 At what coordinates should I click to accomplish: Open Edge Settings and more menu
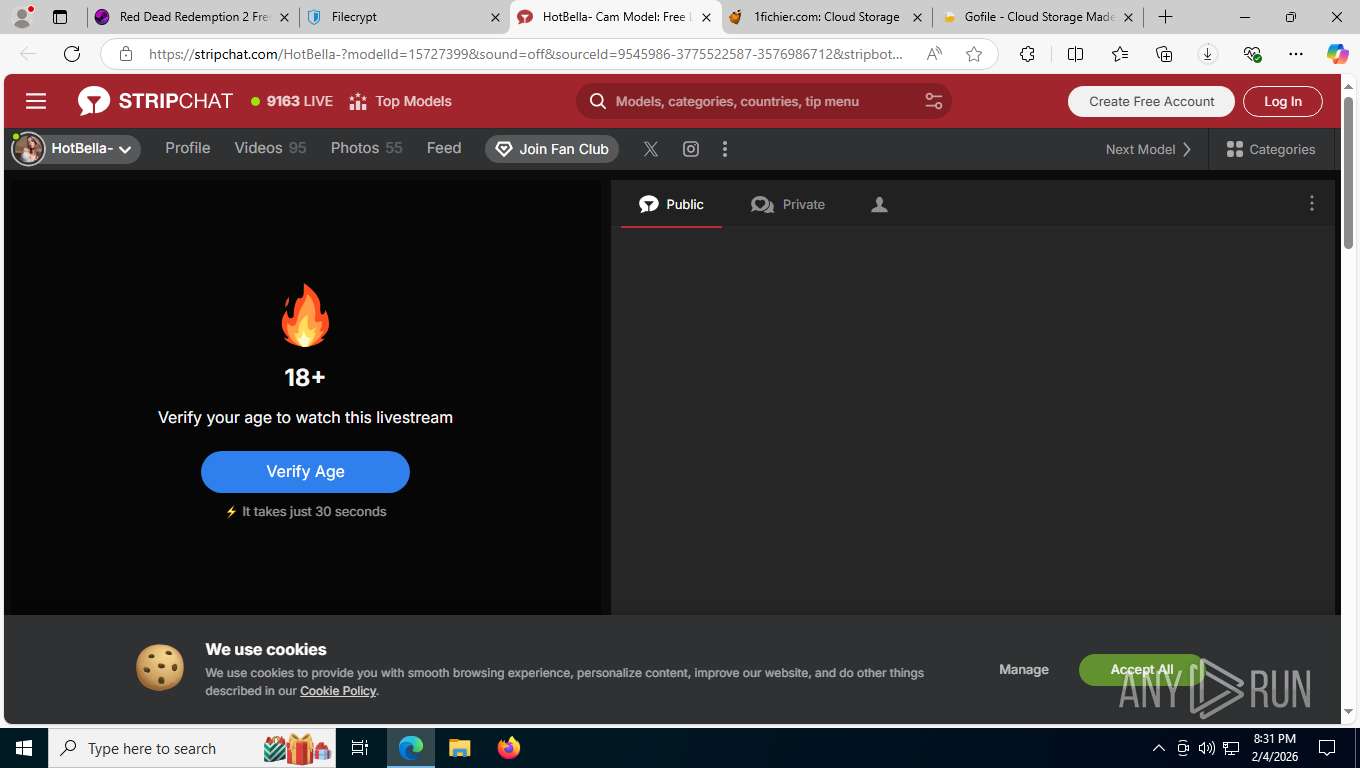click(1296, 54)
